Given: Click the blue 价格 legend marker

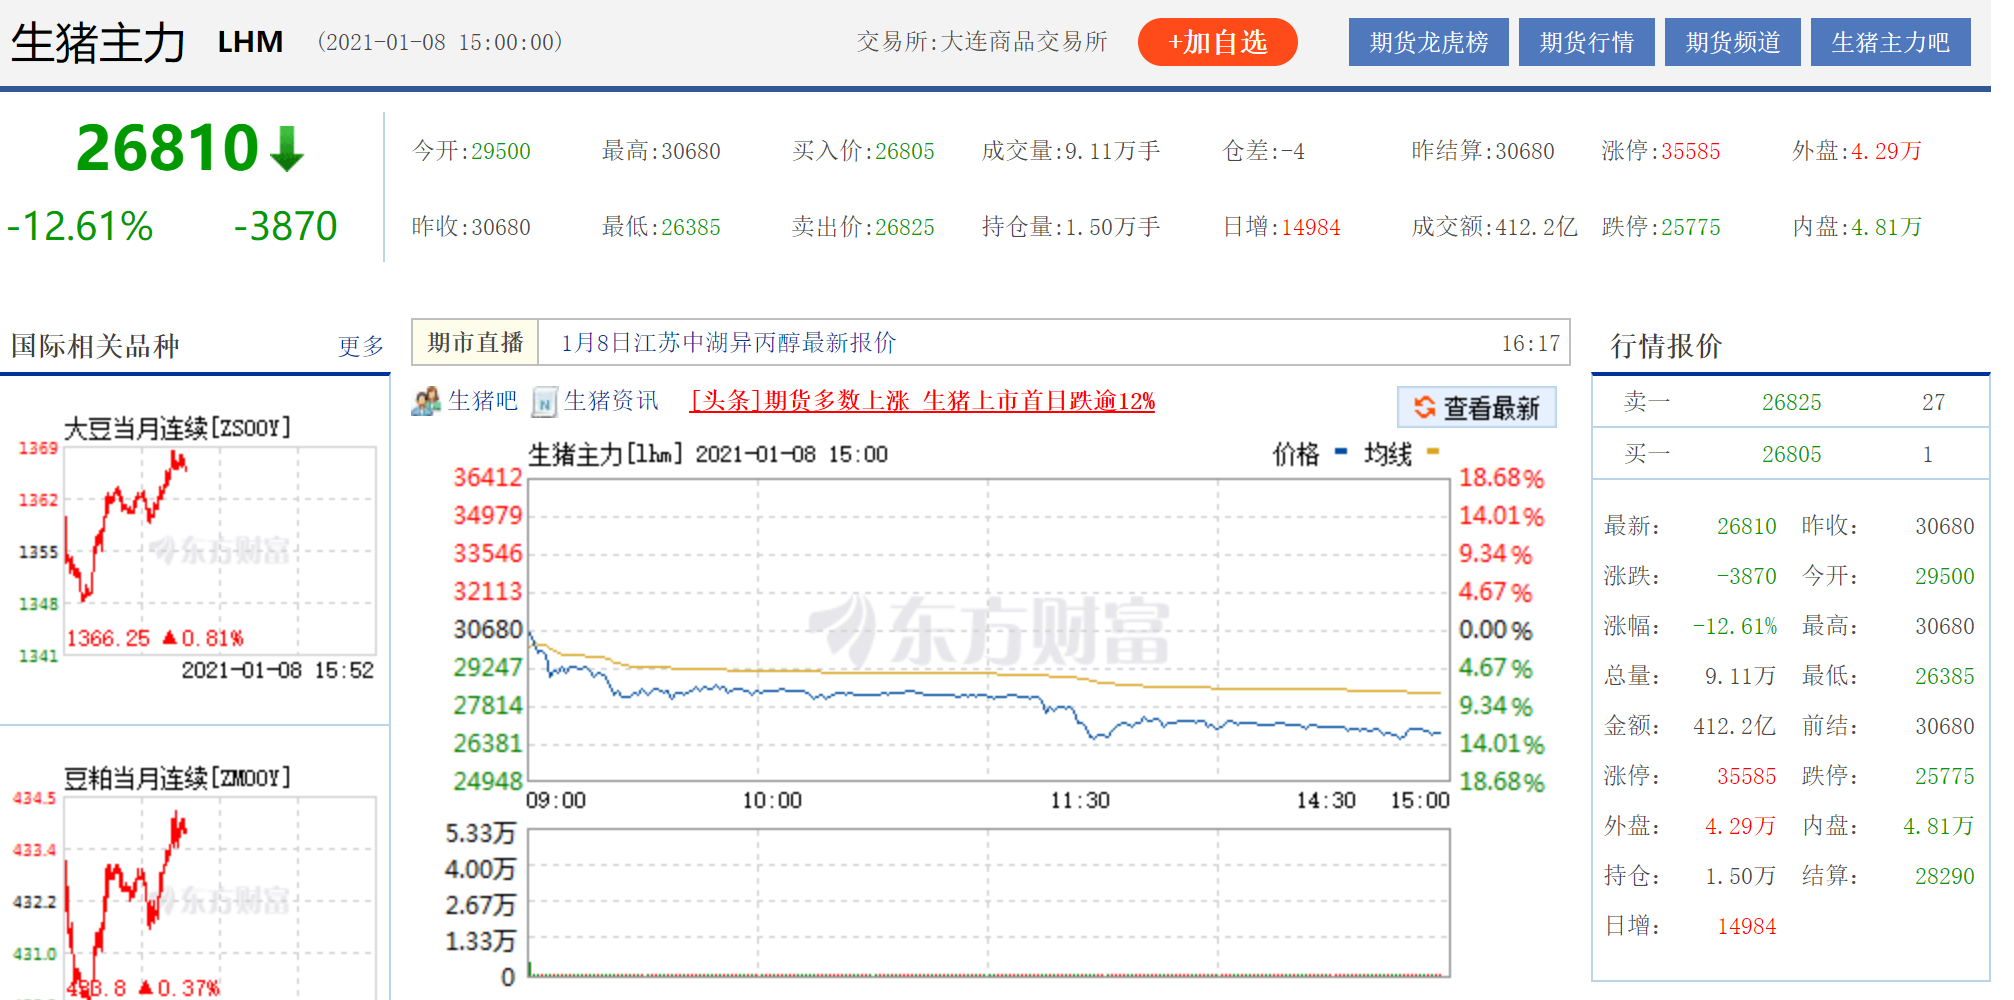Looking at the screenshot, I should pos(1341,452).
